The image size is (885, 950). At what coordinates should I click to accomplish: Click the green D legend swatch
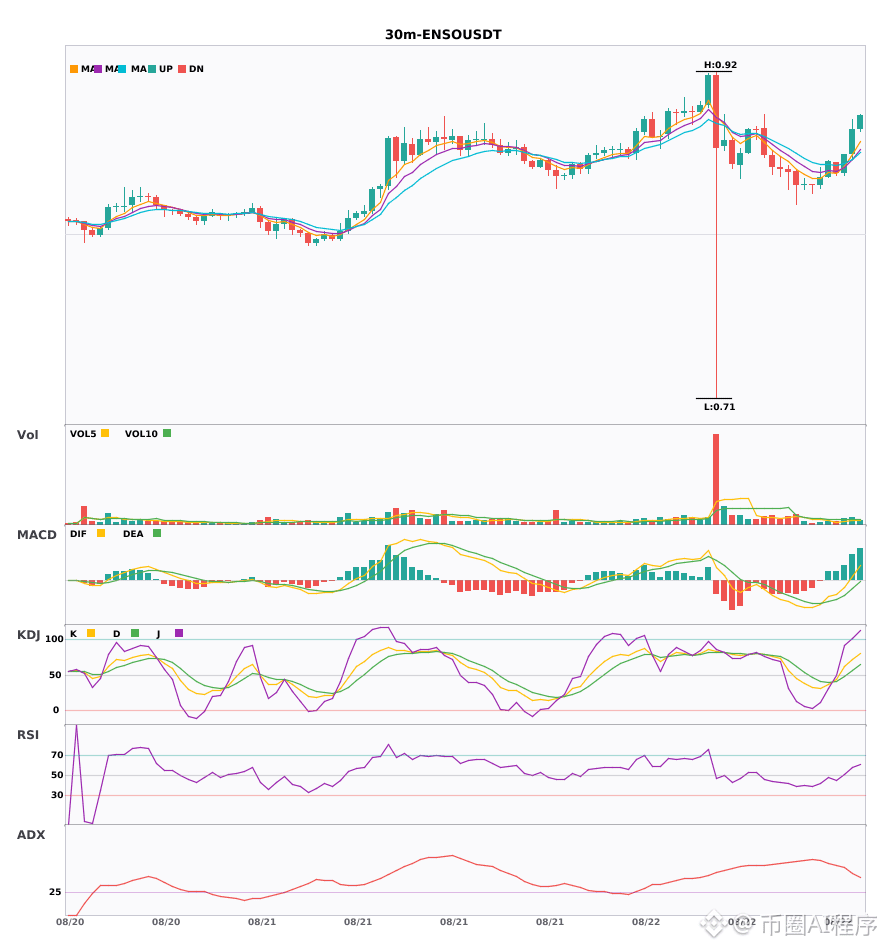click(x=135, y=633)
